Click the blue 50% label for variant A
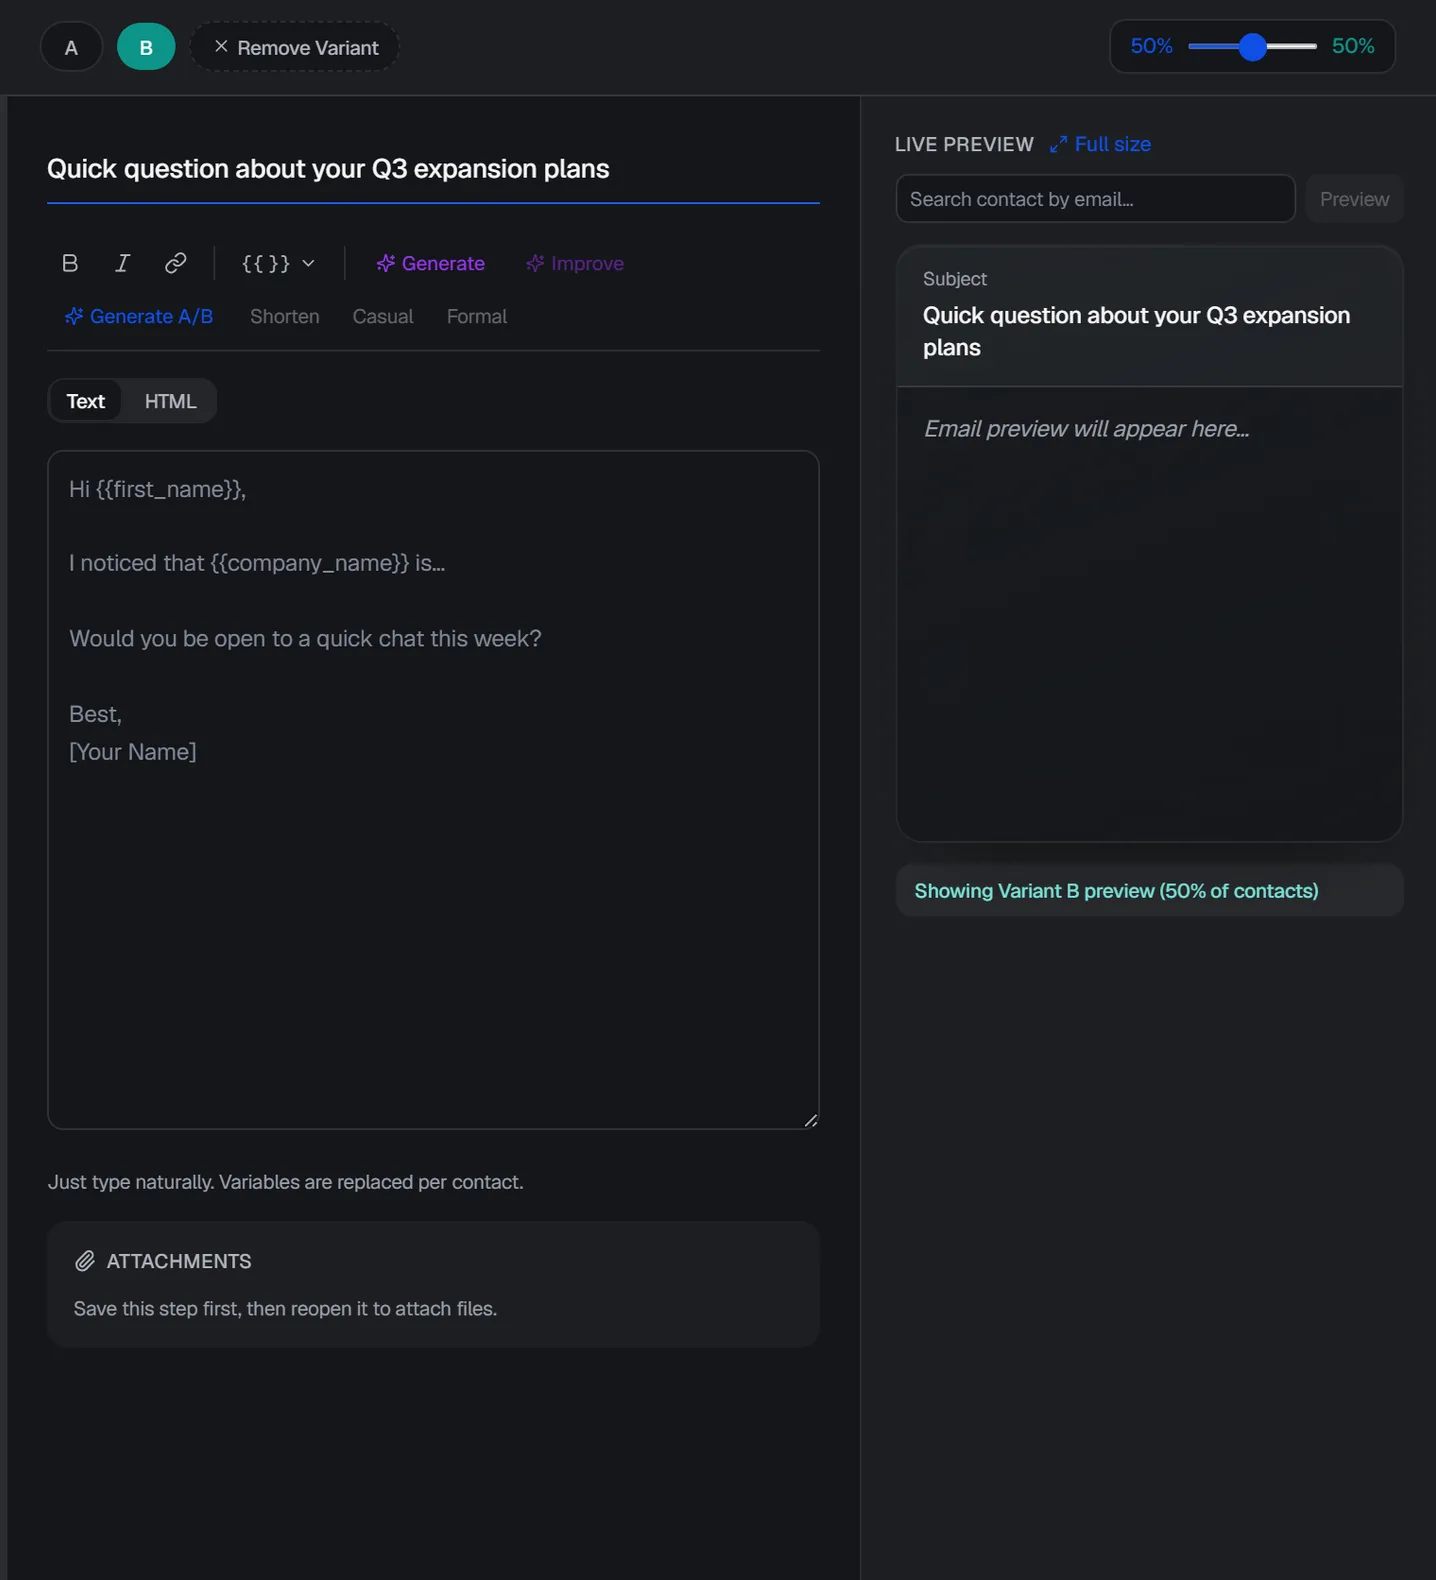The image size is (1436, 1580). pyautogui.click(x=1151, y=46)
